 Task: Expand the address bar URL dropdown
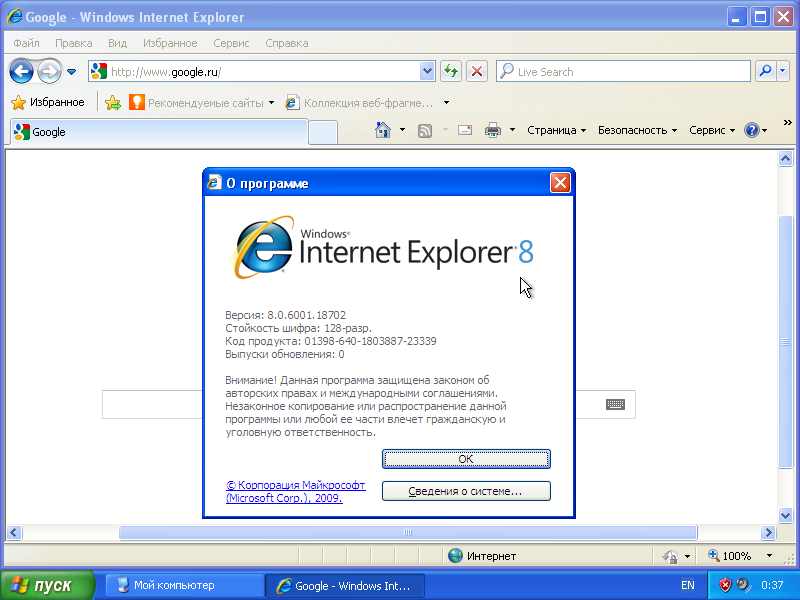coord(427,71)
